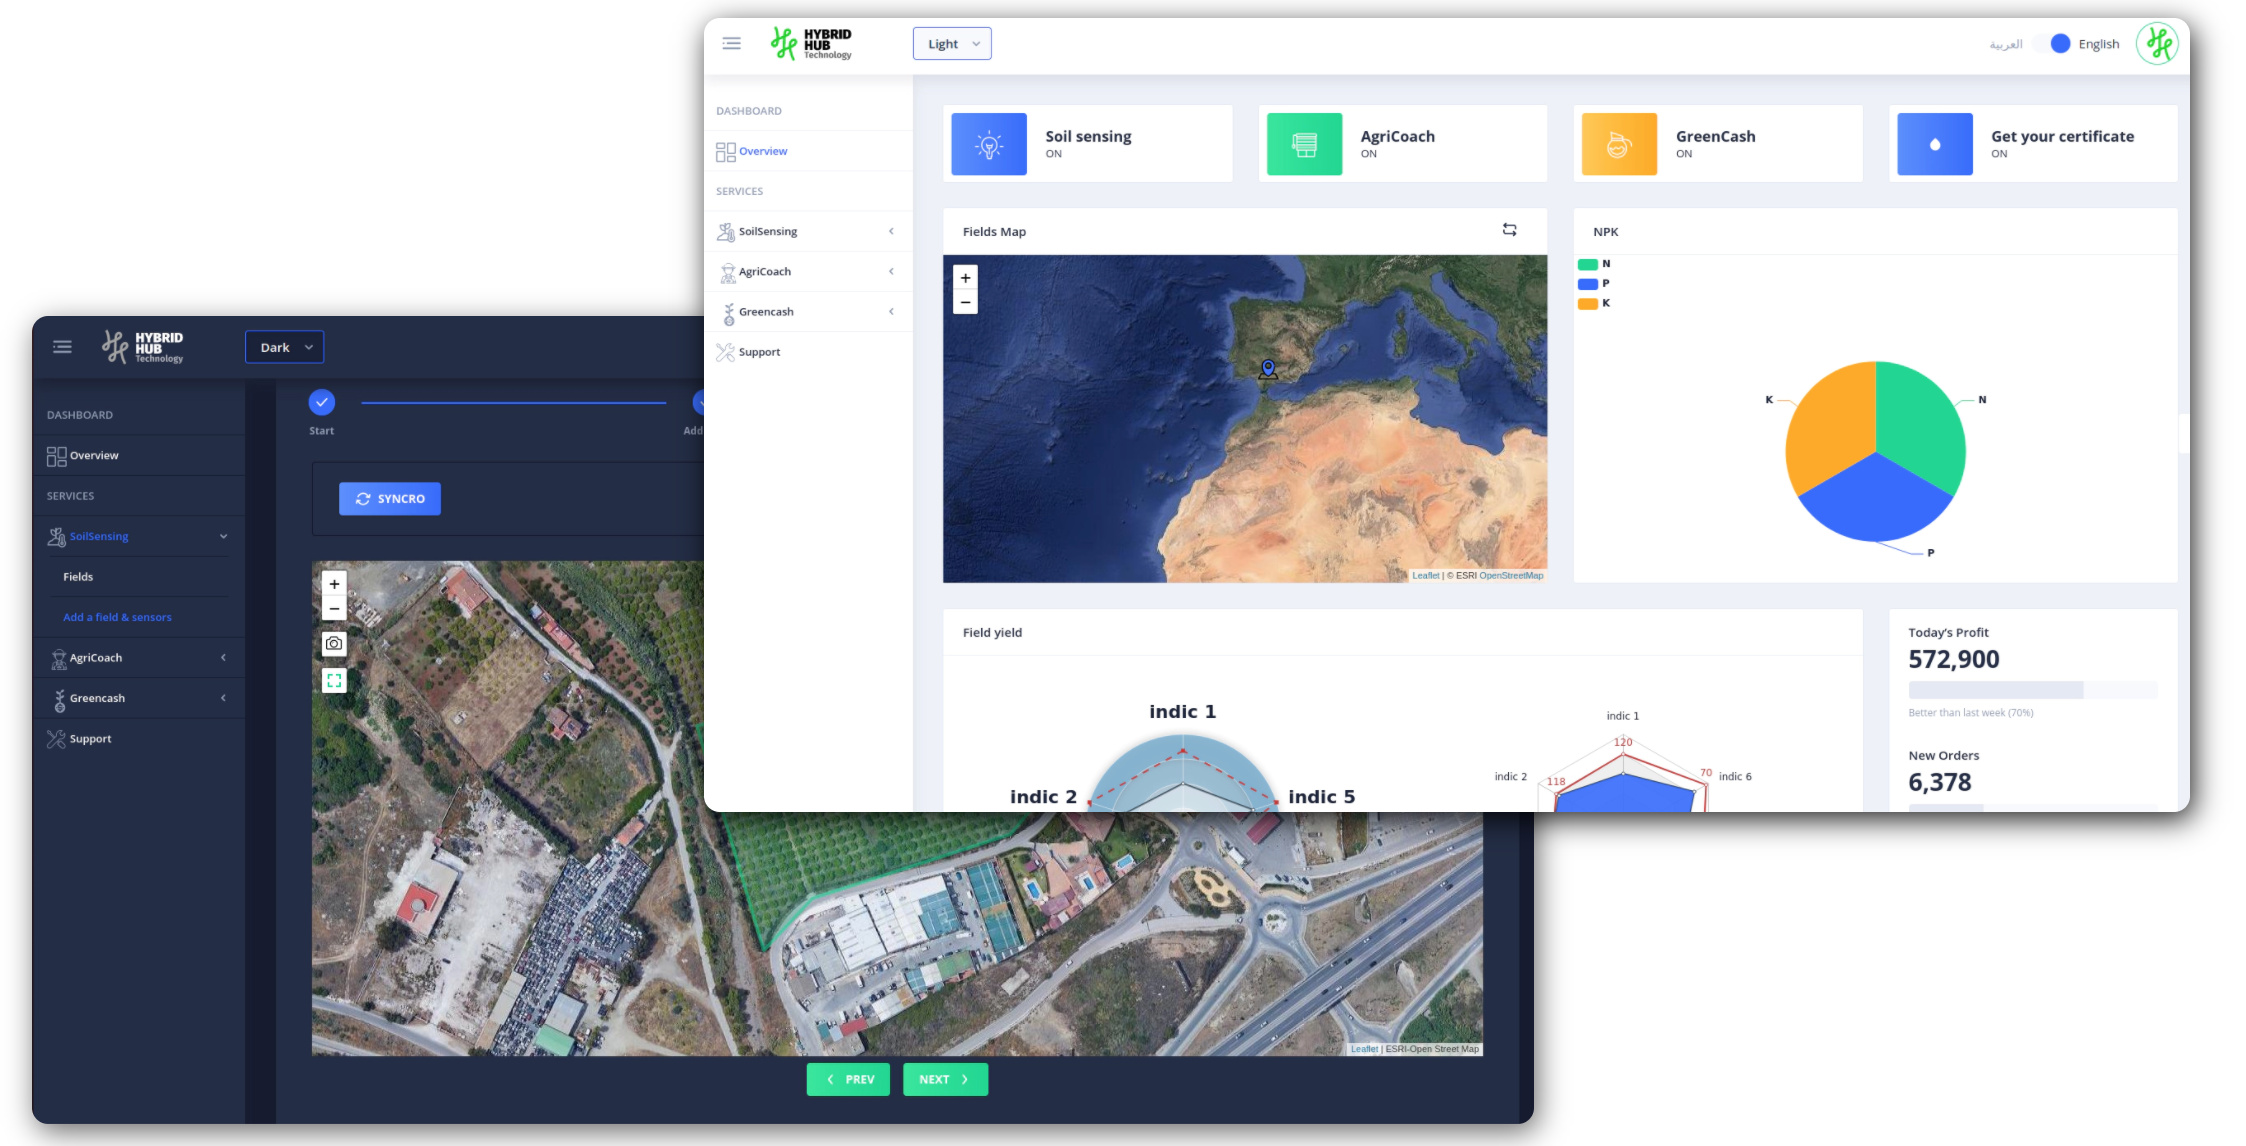2246x1146 pixels.
Task: Click the blue location pin on the Fields Map
Action: [x=1268, y=368]
